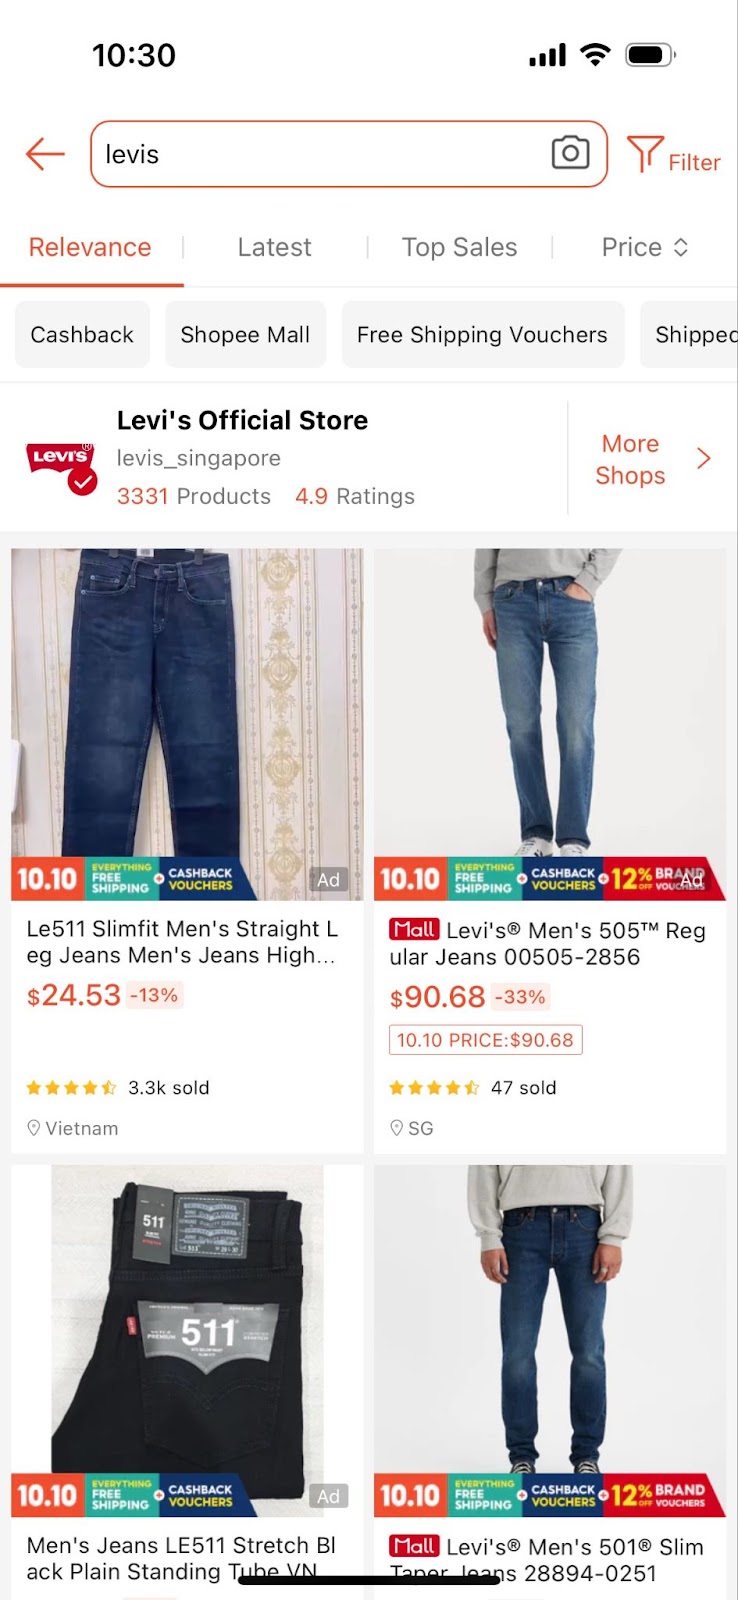Screen dimensions: 738x1600
Task: Toggle Price sort order arrows
Action: click(681, 247)
